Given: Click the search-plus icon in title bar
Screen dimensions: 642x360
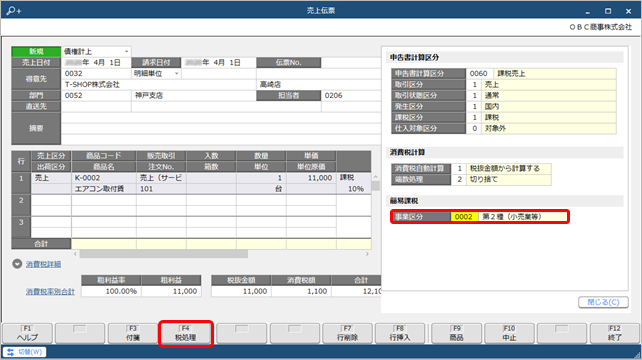Looking at the screenshot, I should point(14,11).
